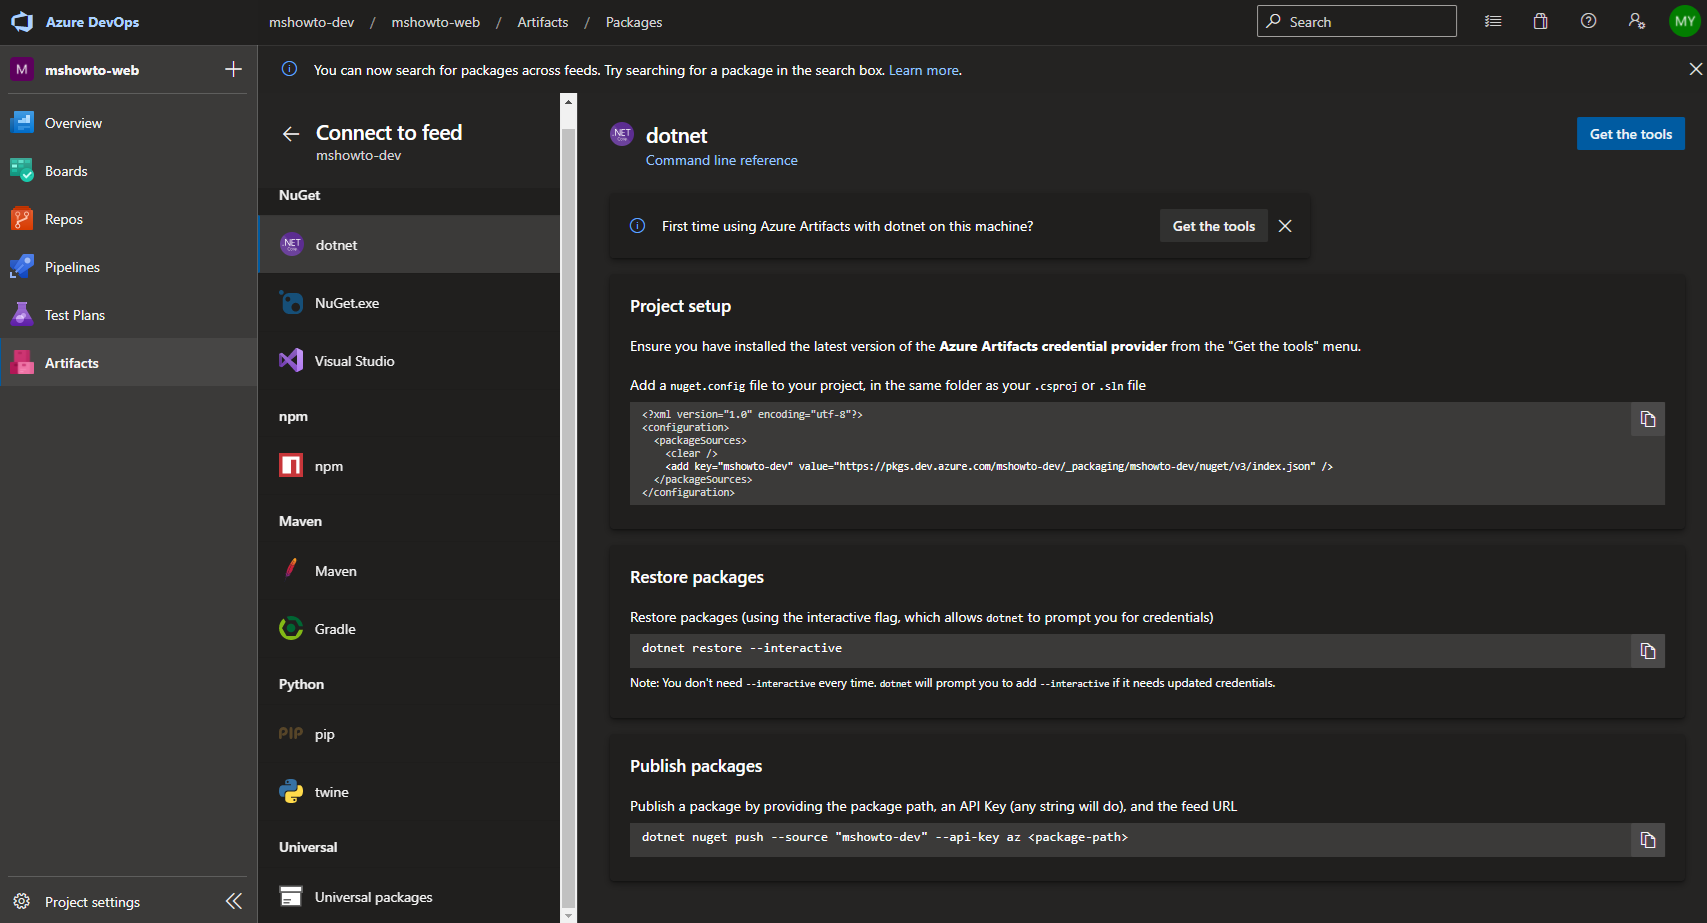This screenshot has height=923, width=1707.
Task: Open the Command line reference link
Action: [x=722, y=160]
